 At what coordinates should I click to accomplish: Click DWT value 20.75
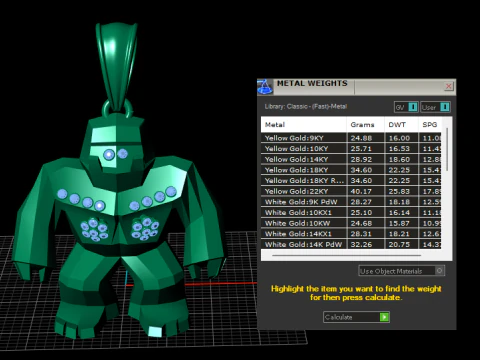click(399, 244)
